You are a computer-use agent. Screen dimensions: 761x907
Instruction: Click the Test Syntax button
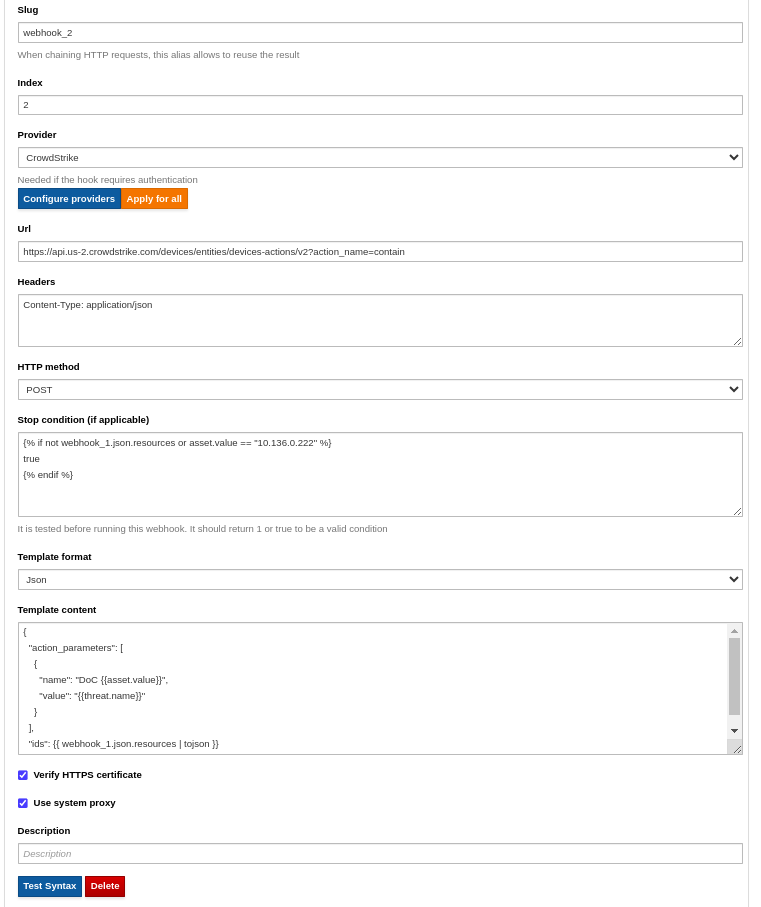pos(50,886)
